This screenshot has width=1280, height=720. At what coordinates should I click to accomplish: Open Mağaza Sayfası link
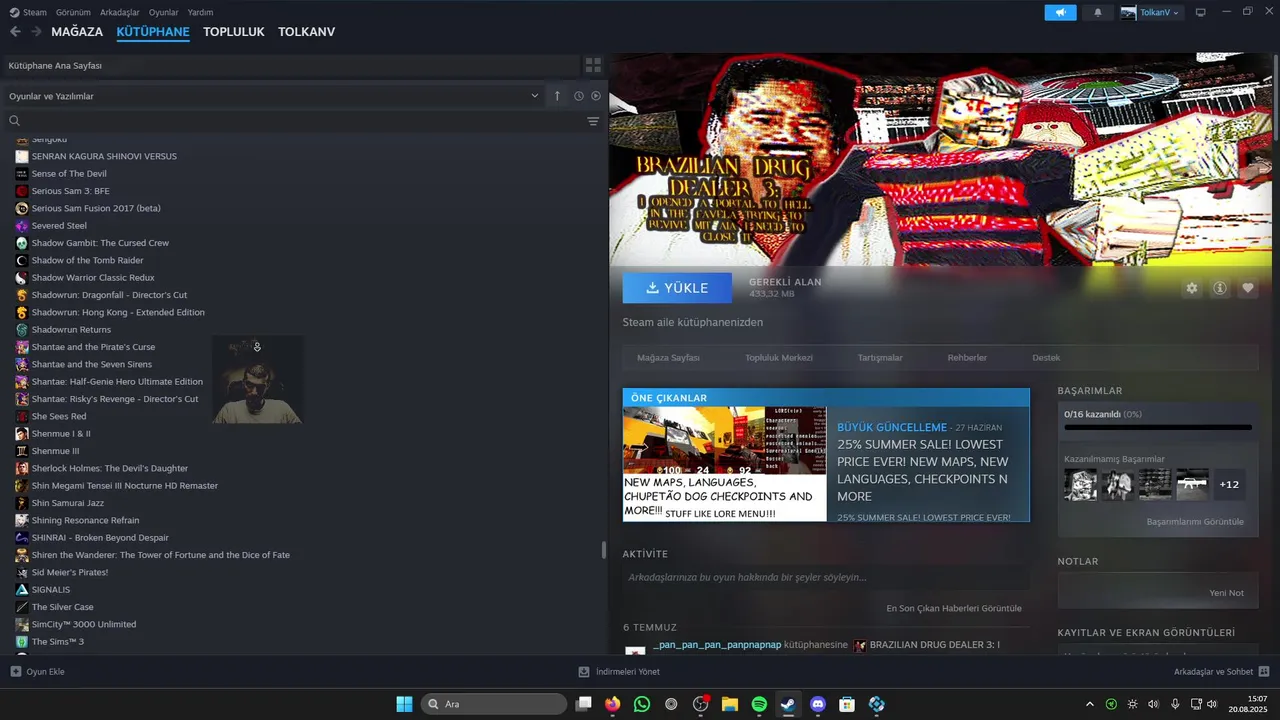pos(668,358)
